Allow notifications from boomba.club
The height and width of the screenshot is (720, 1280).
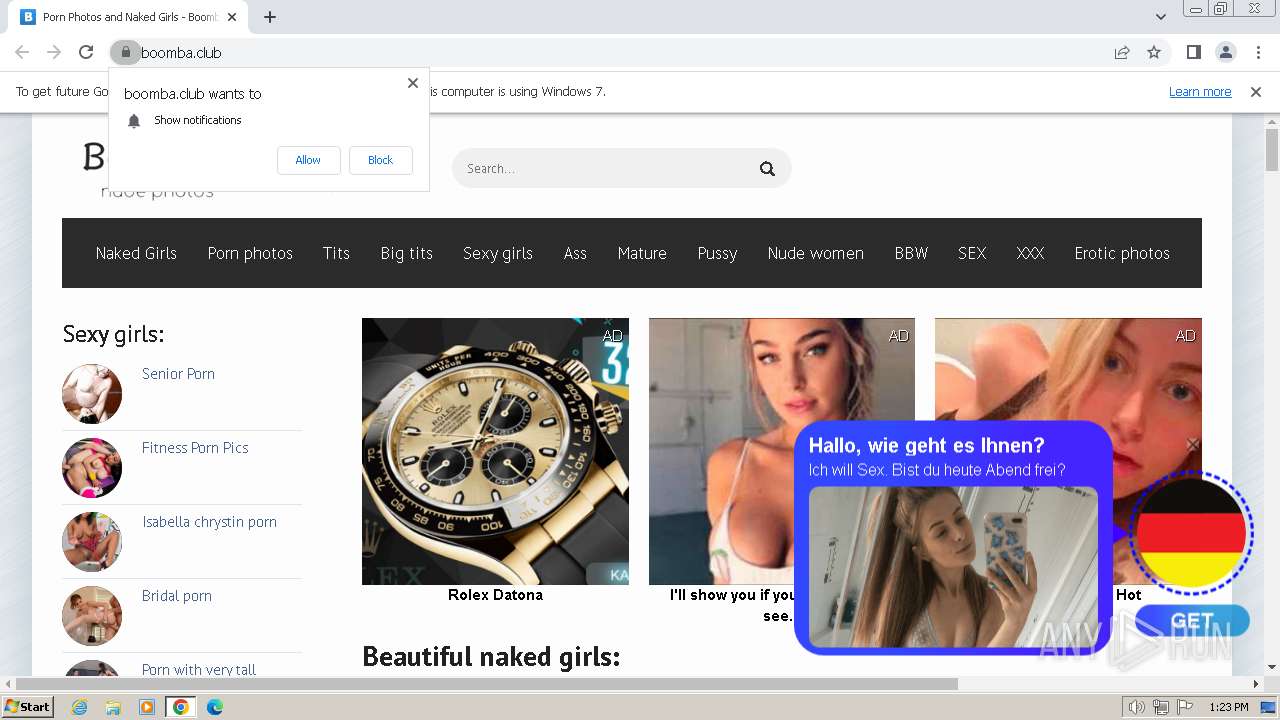[x=308, y=160]
